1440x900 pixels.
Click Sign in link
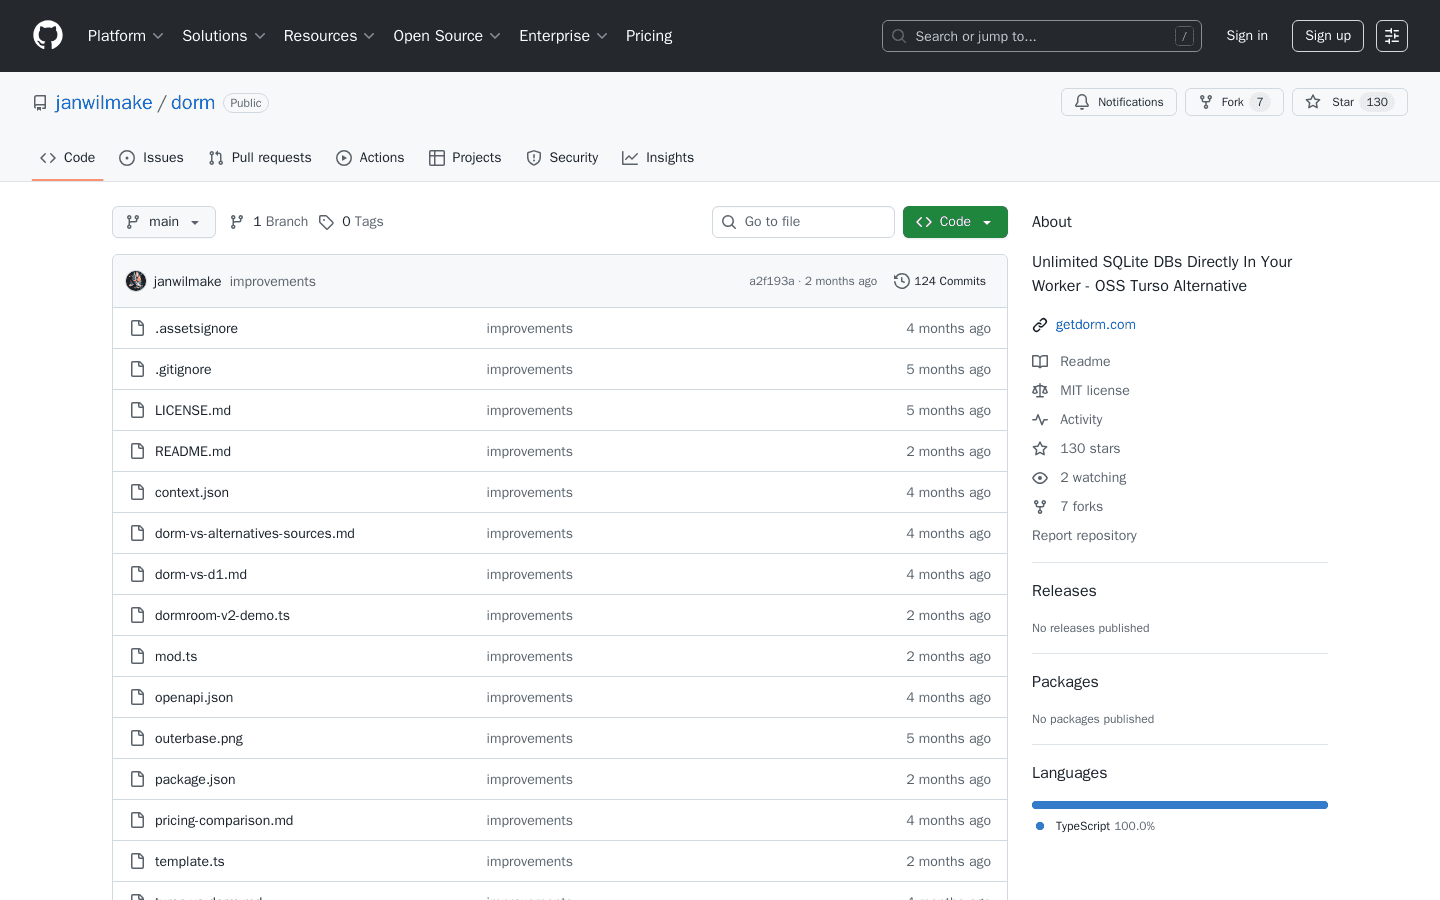point(1247,36)
